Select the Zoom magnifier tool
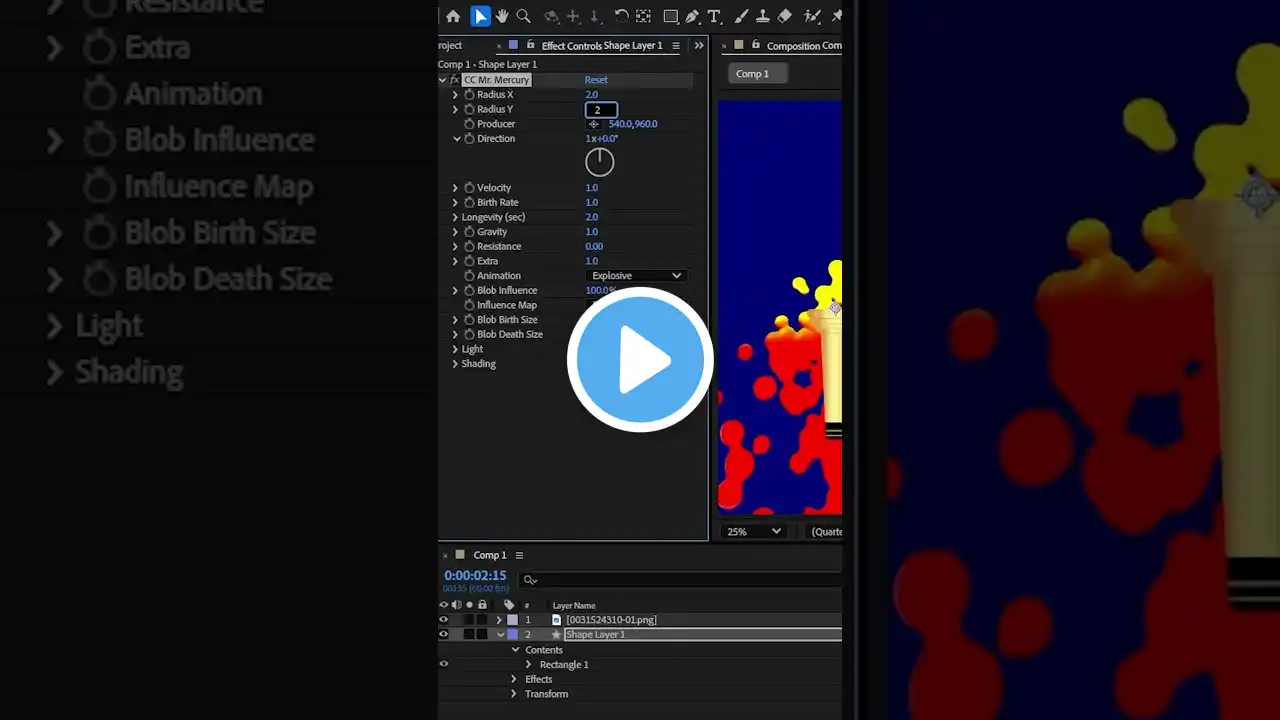 pyautogui.click(x=523, y=16)
